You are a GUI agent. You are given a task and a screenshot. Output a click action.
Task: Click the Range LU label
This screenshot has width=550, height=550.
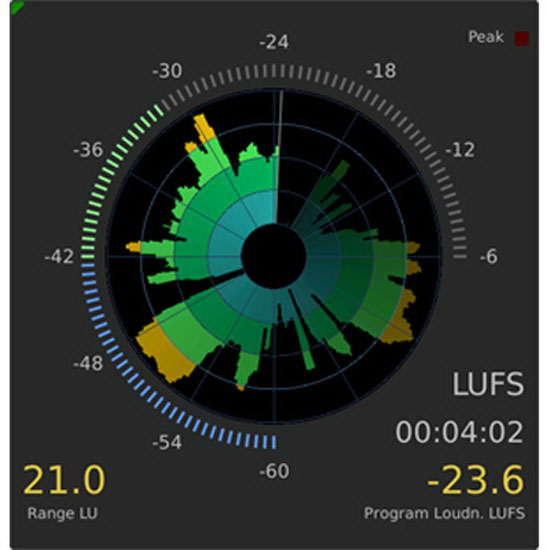click(x=62, y=514)
